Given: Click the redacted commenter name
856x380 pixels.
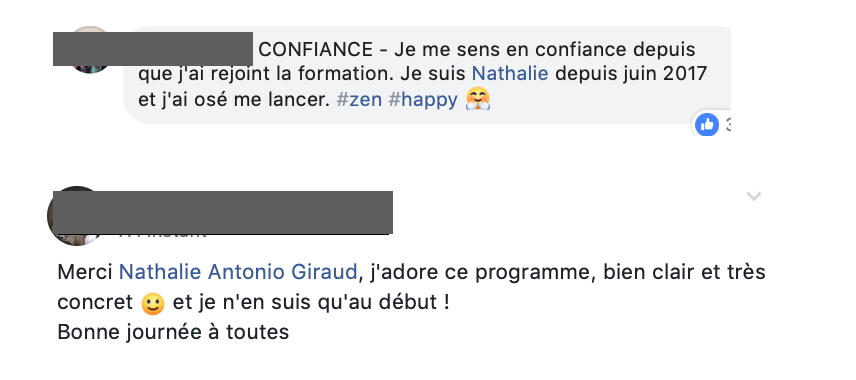Looking at the screenshot, I should [x=152, y=49].
